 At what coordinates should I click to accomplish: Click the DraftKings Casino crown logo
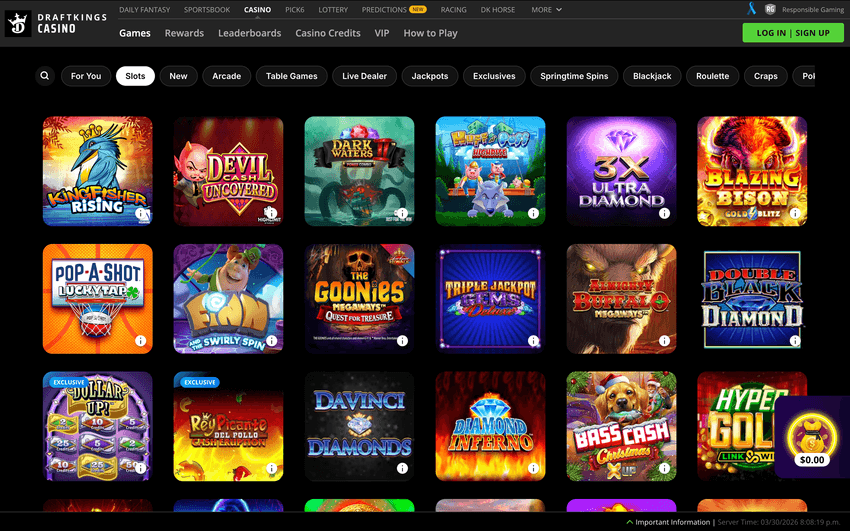pyautogui.click(x=18, y=24)
